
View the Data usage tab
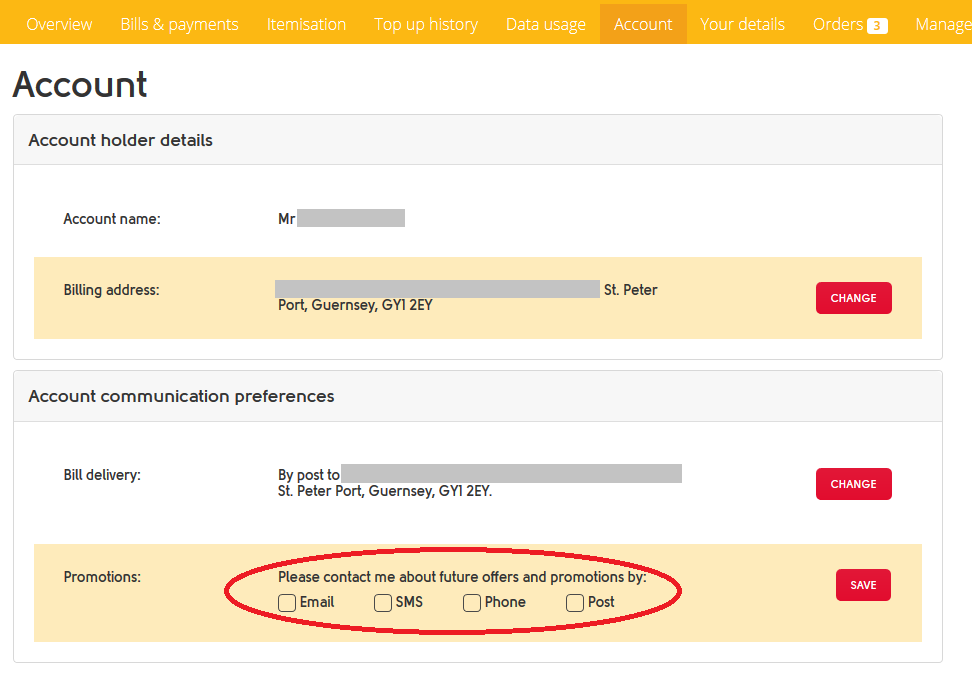(545, 24)
